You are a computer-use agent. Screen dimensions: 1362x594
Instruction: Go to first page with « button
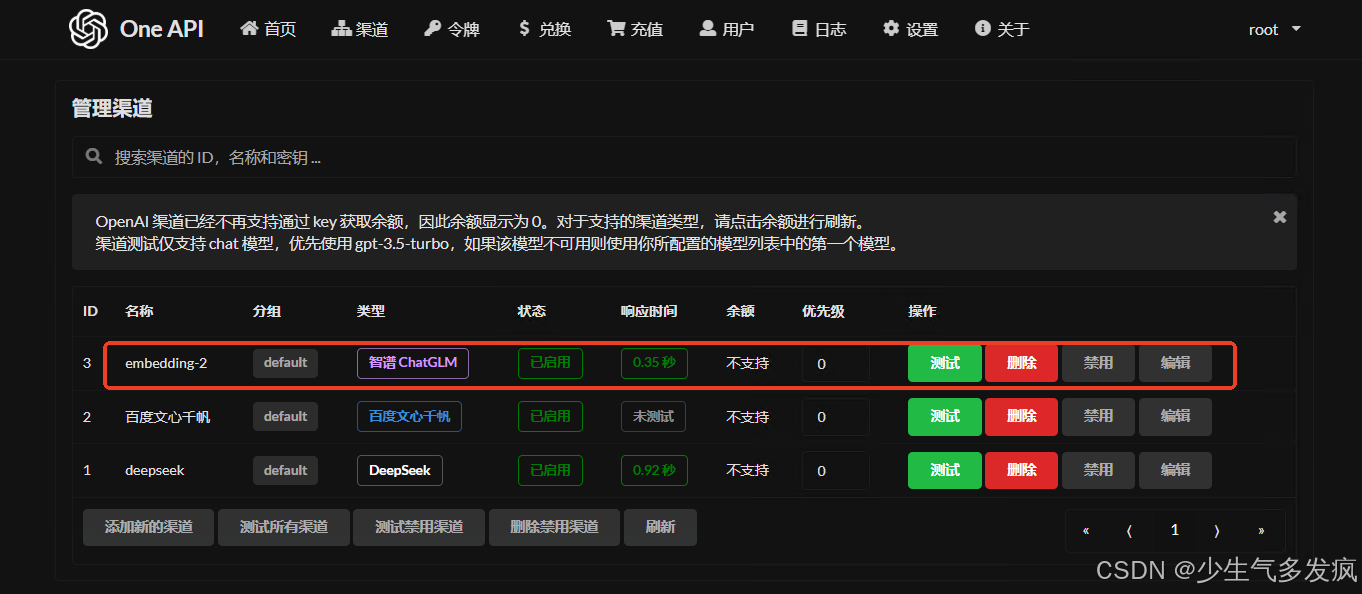[x=1086, y=531]
